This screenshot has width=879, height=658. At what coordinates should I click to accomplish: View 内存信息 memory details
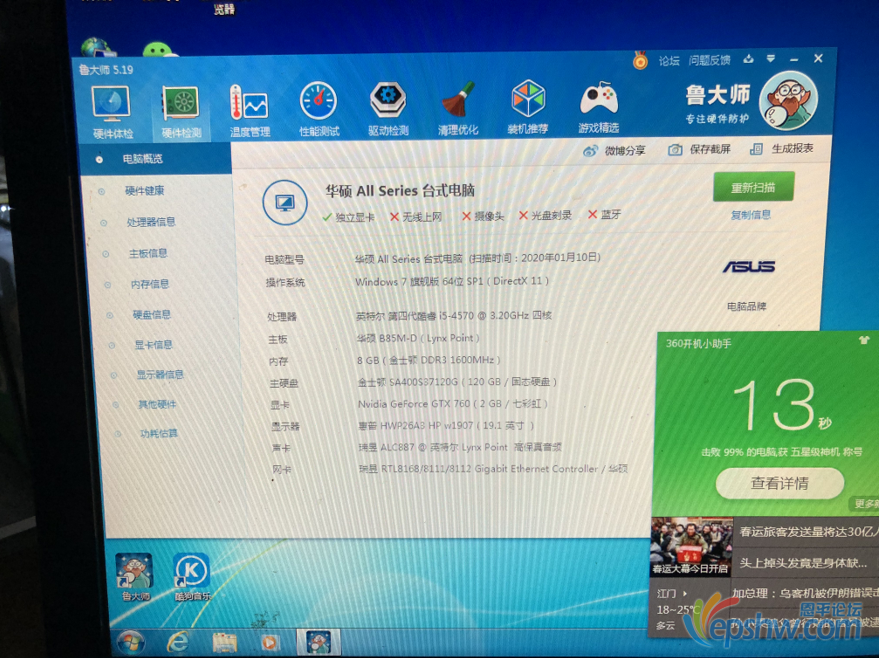[150, 284]
